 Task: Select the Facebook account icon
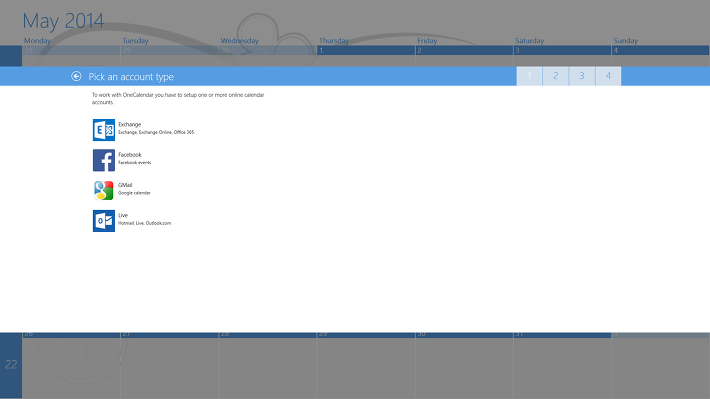pos(104,160)
